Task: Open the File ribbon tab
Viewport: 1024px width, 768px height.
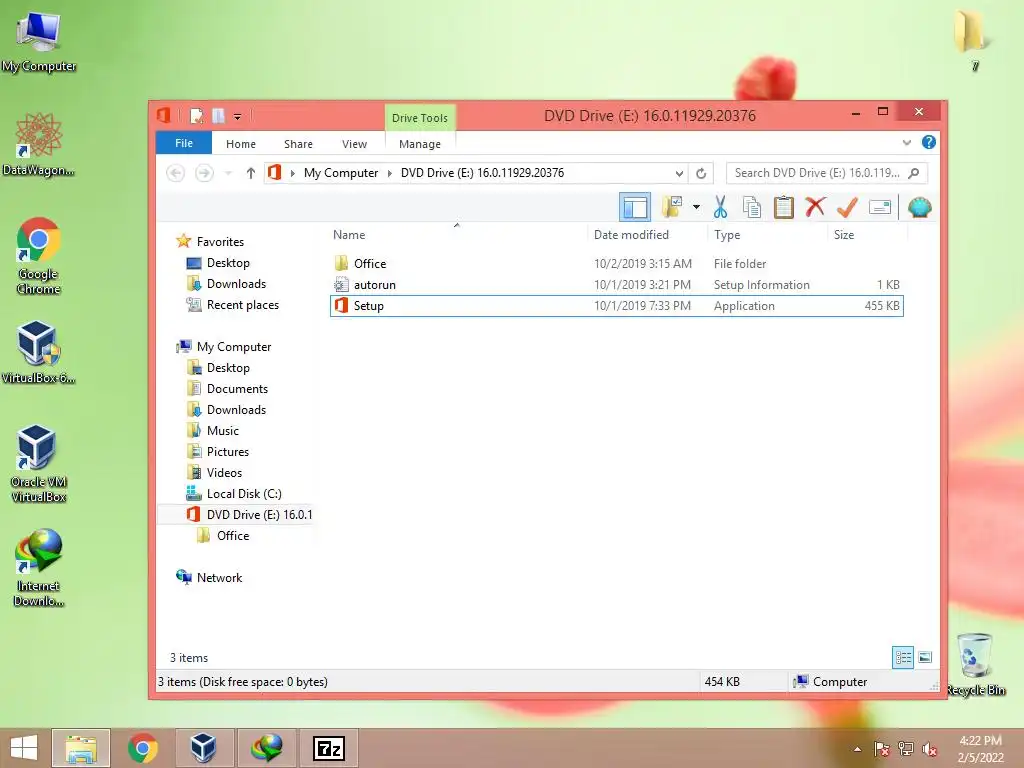Action: (x=184, y=143)
